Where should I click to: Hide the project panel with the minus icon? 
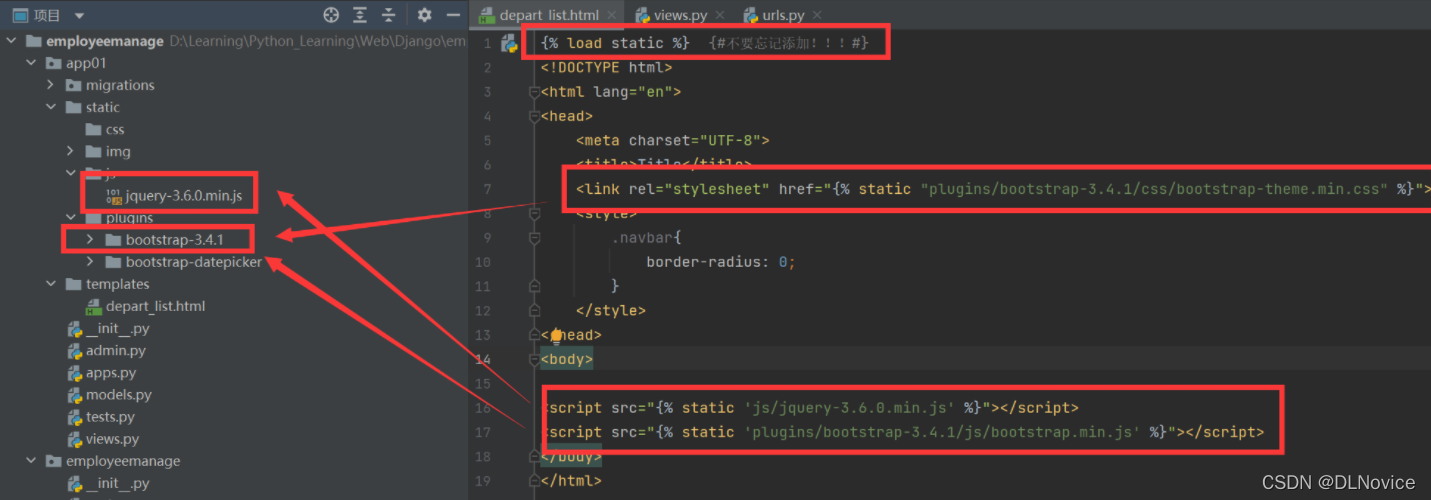click(453, 15)
